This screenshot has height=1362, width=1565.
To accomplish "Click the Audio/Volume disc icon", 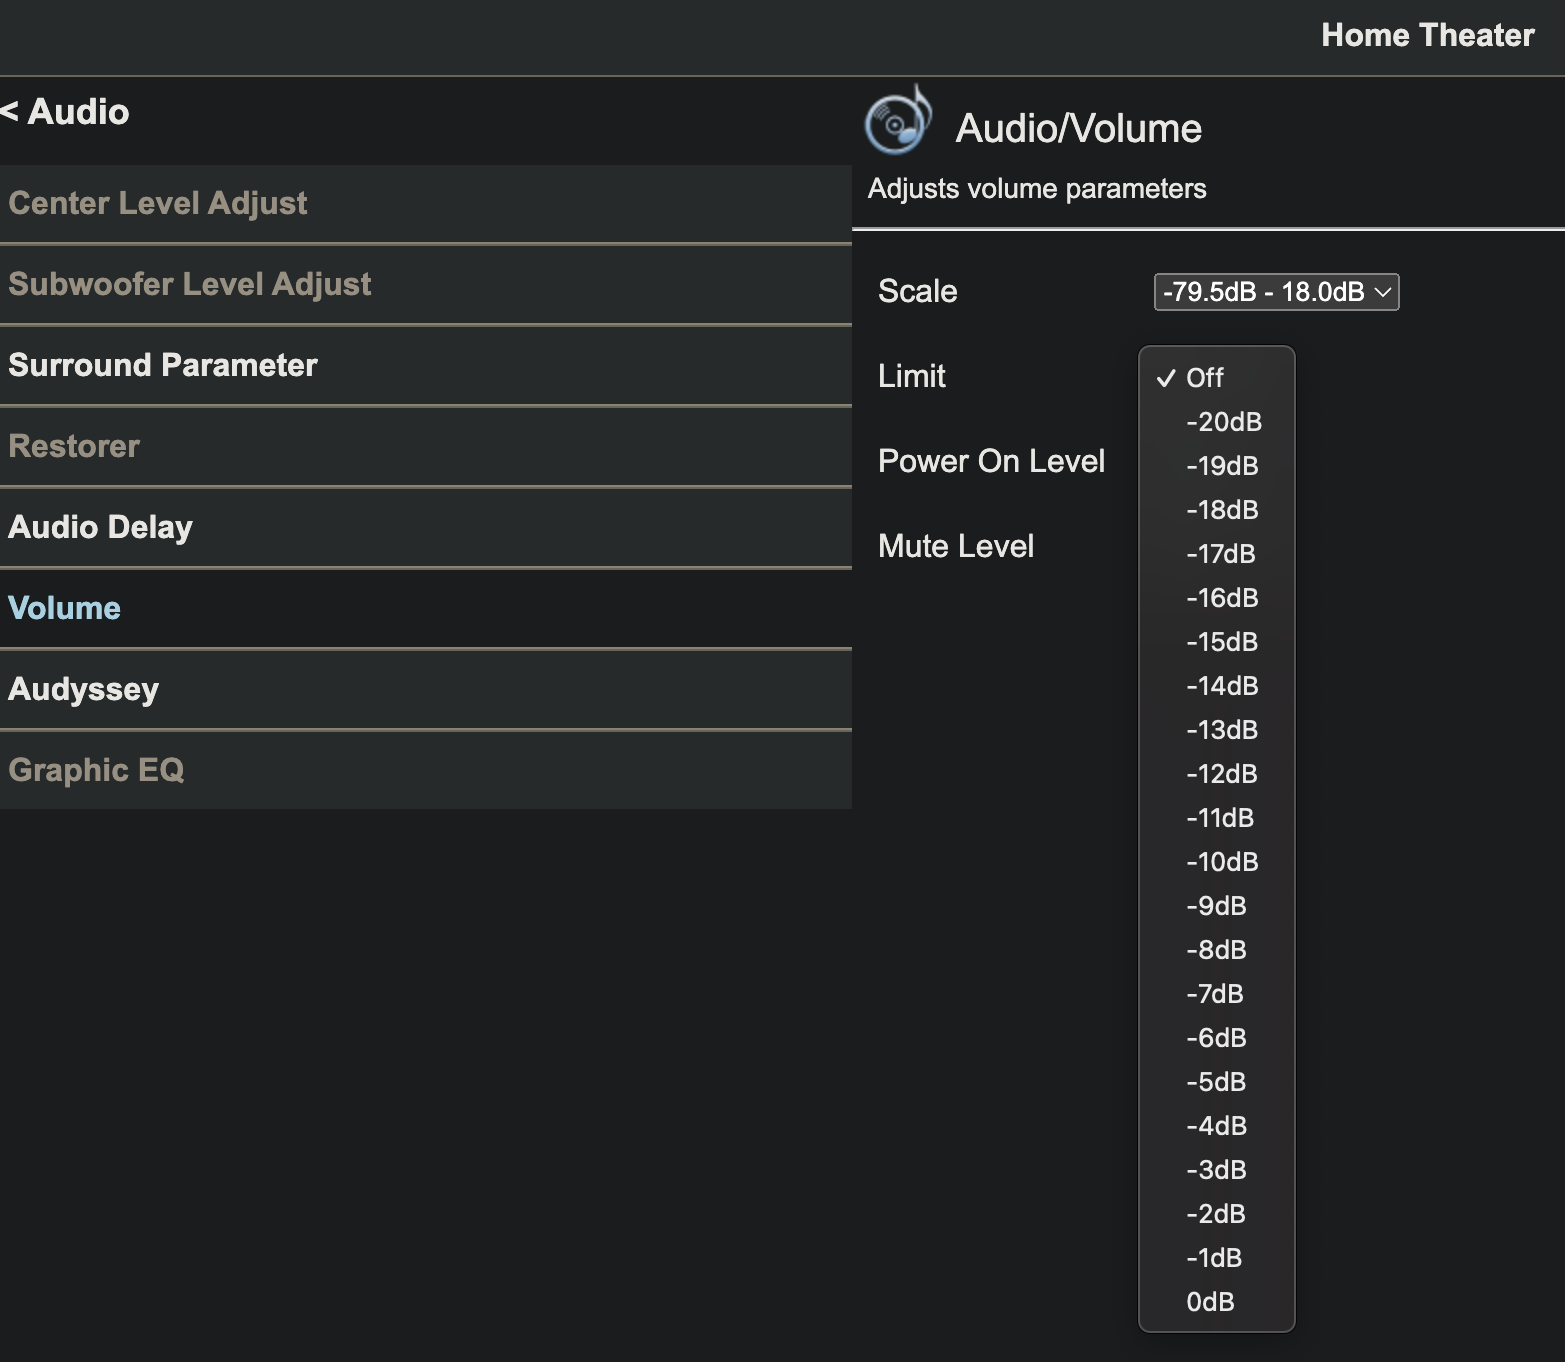I will (x=897, y=122).
